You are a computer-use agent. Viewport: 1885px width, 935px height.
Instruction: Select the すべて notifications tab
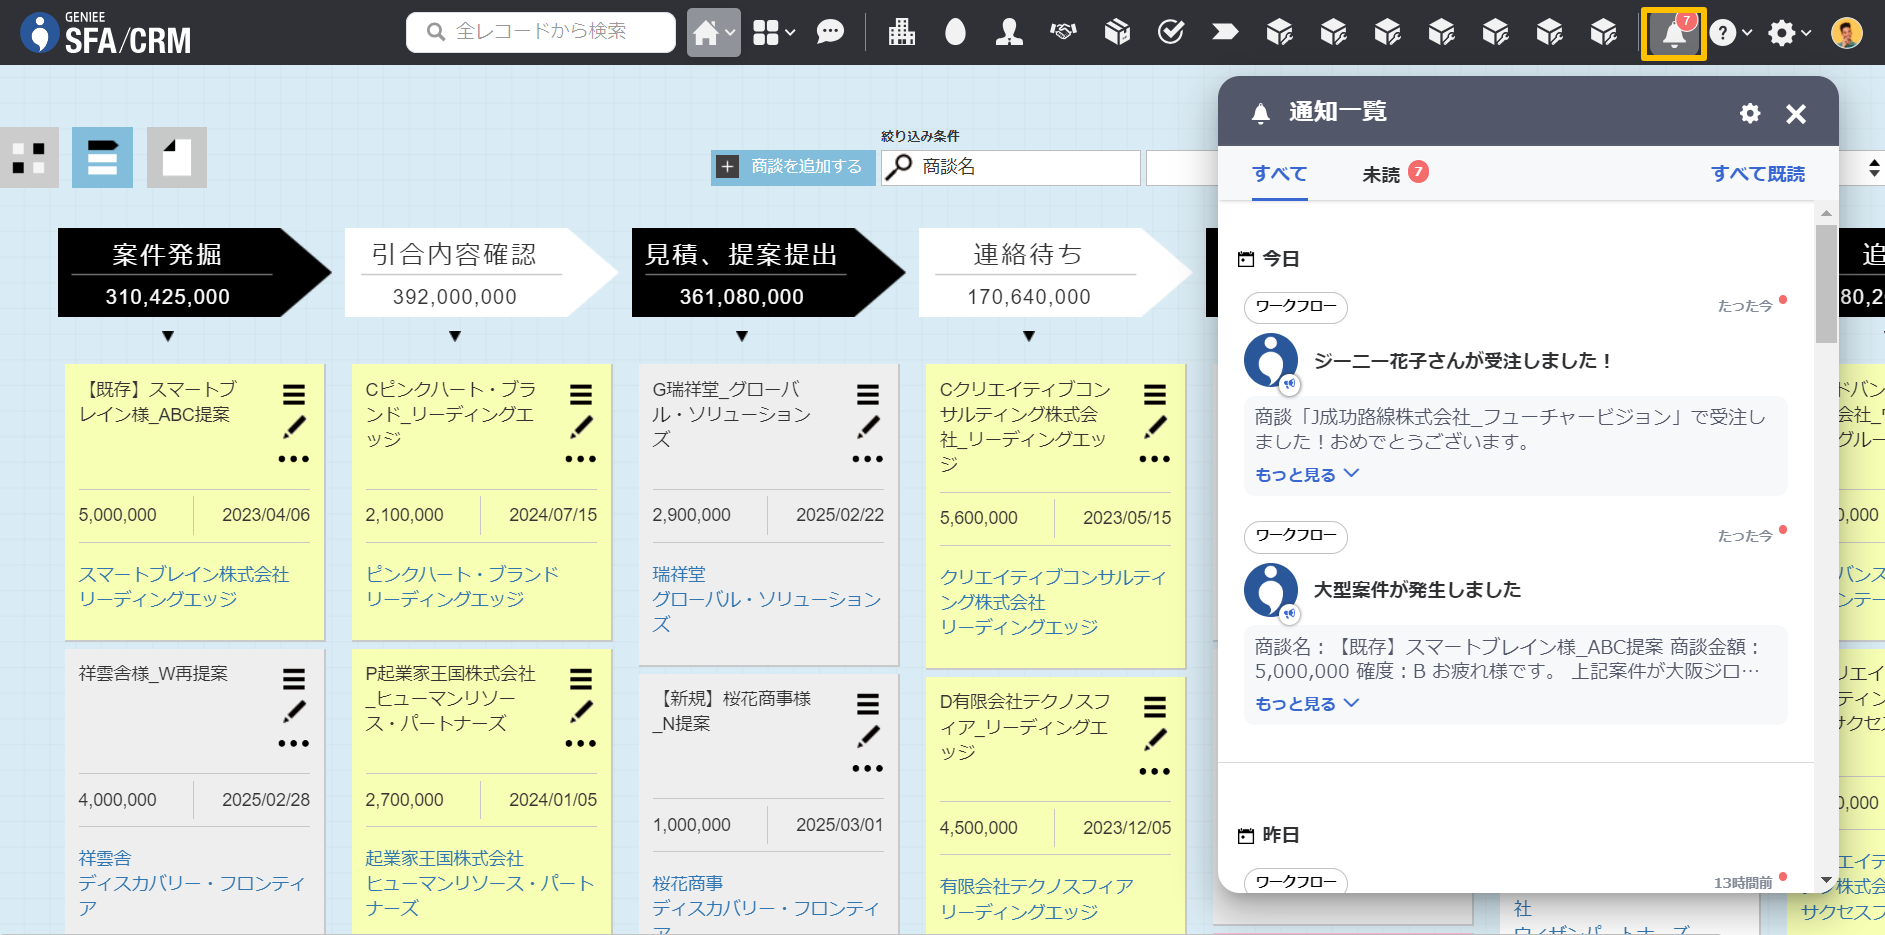(x=1280, y=173)
